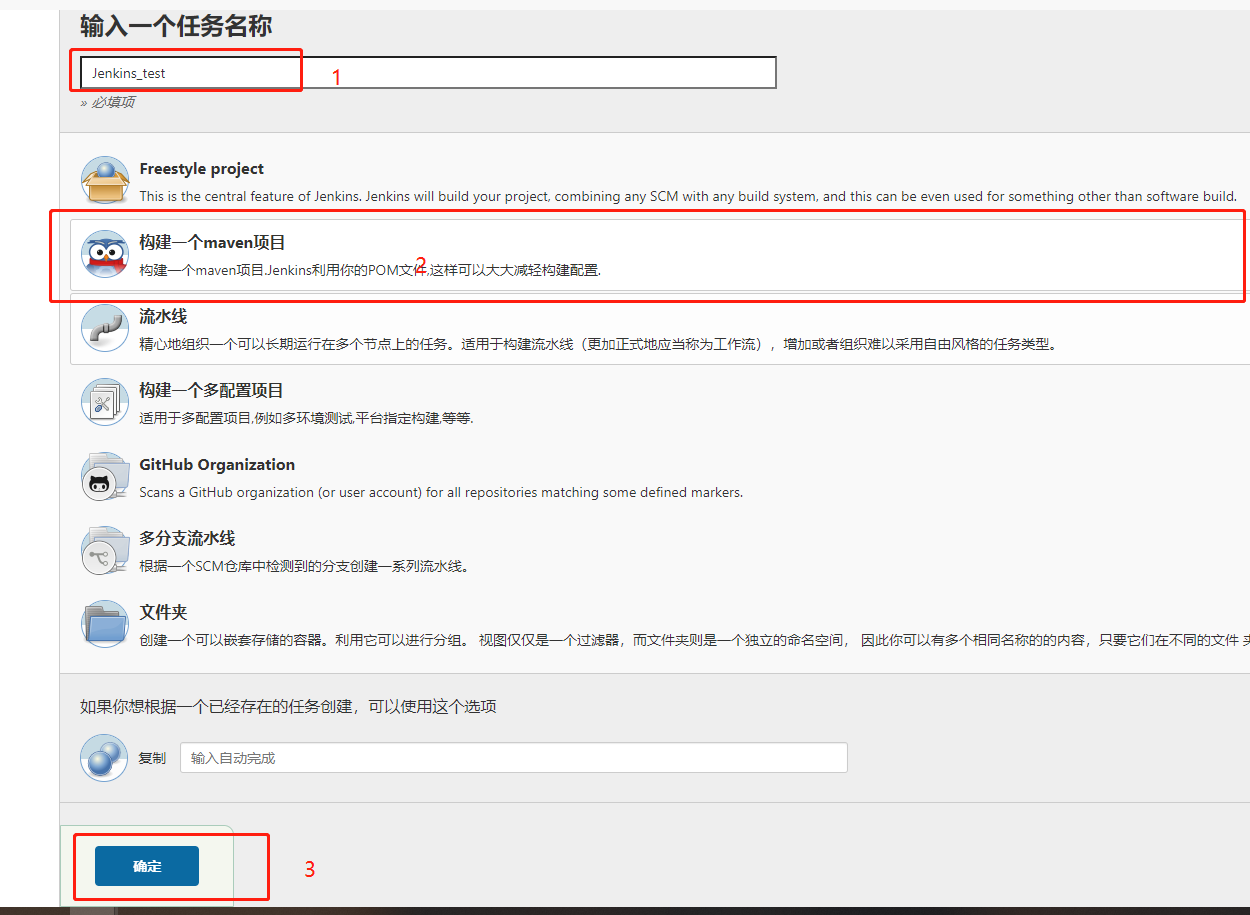This screenshot has width=1250, height=915.
Task: Click description starting 适用于多配置项目
Action: [x=306, y=418]
